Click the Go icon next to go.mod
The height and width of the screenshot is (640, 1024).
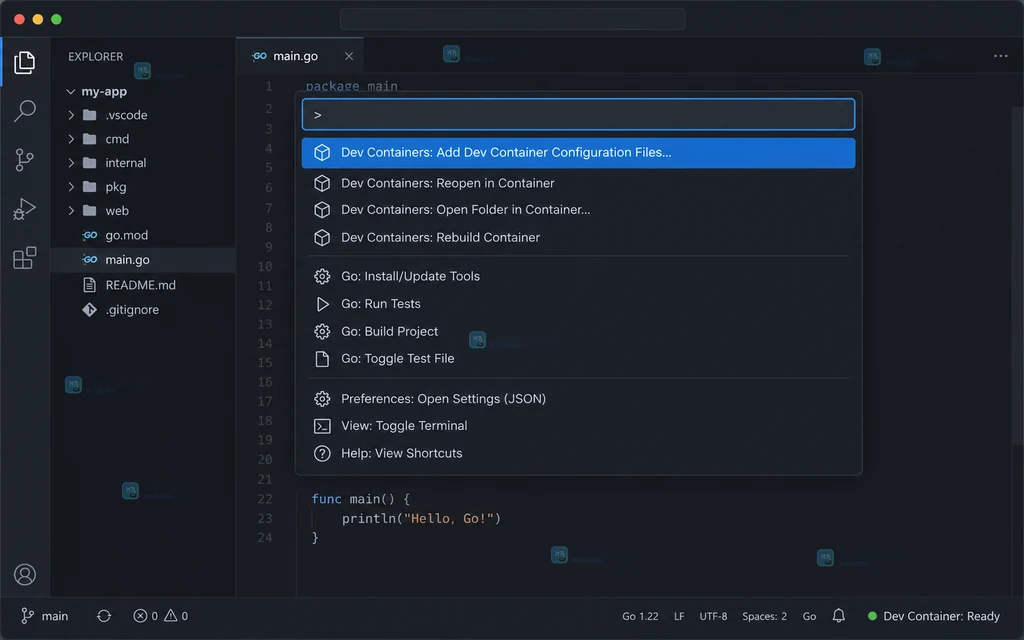click(x=89, y=235)
